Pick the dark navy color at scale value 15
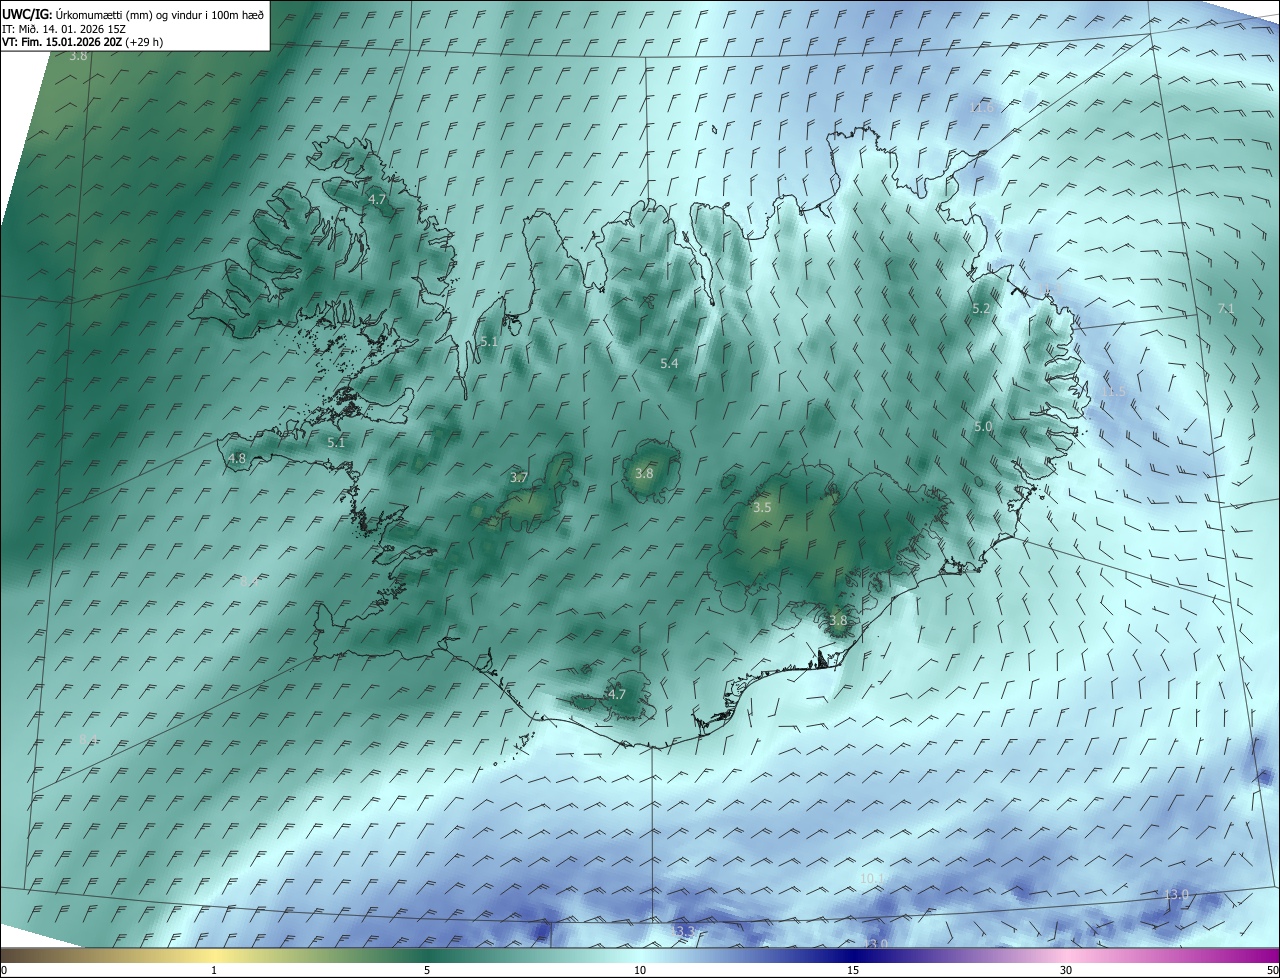 click(x=853, y=954)
